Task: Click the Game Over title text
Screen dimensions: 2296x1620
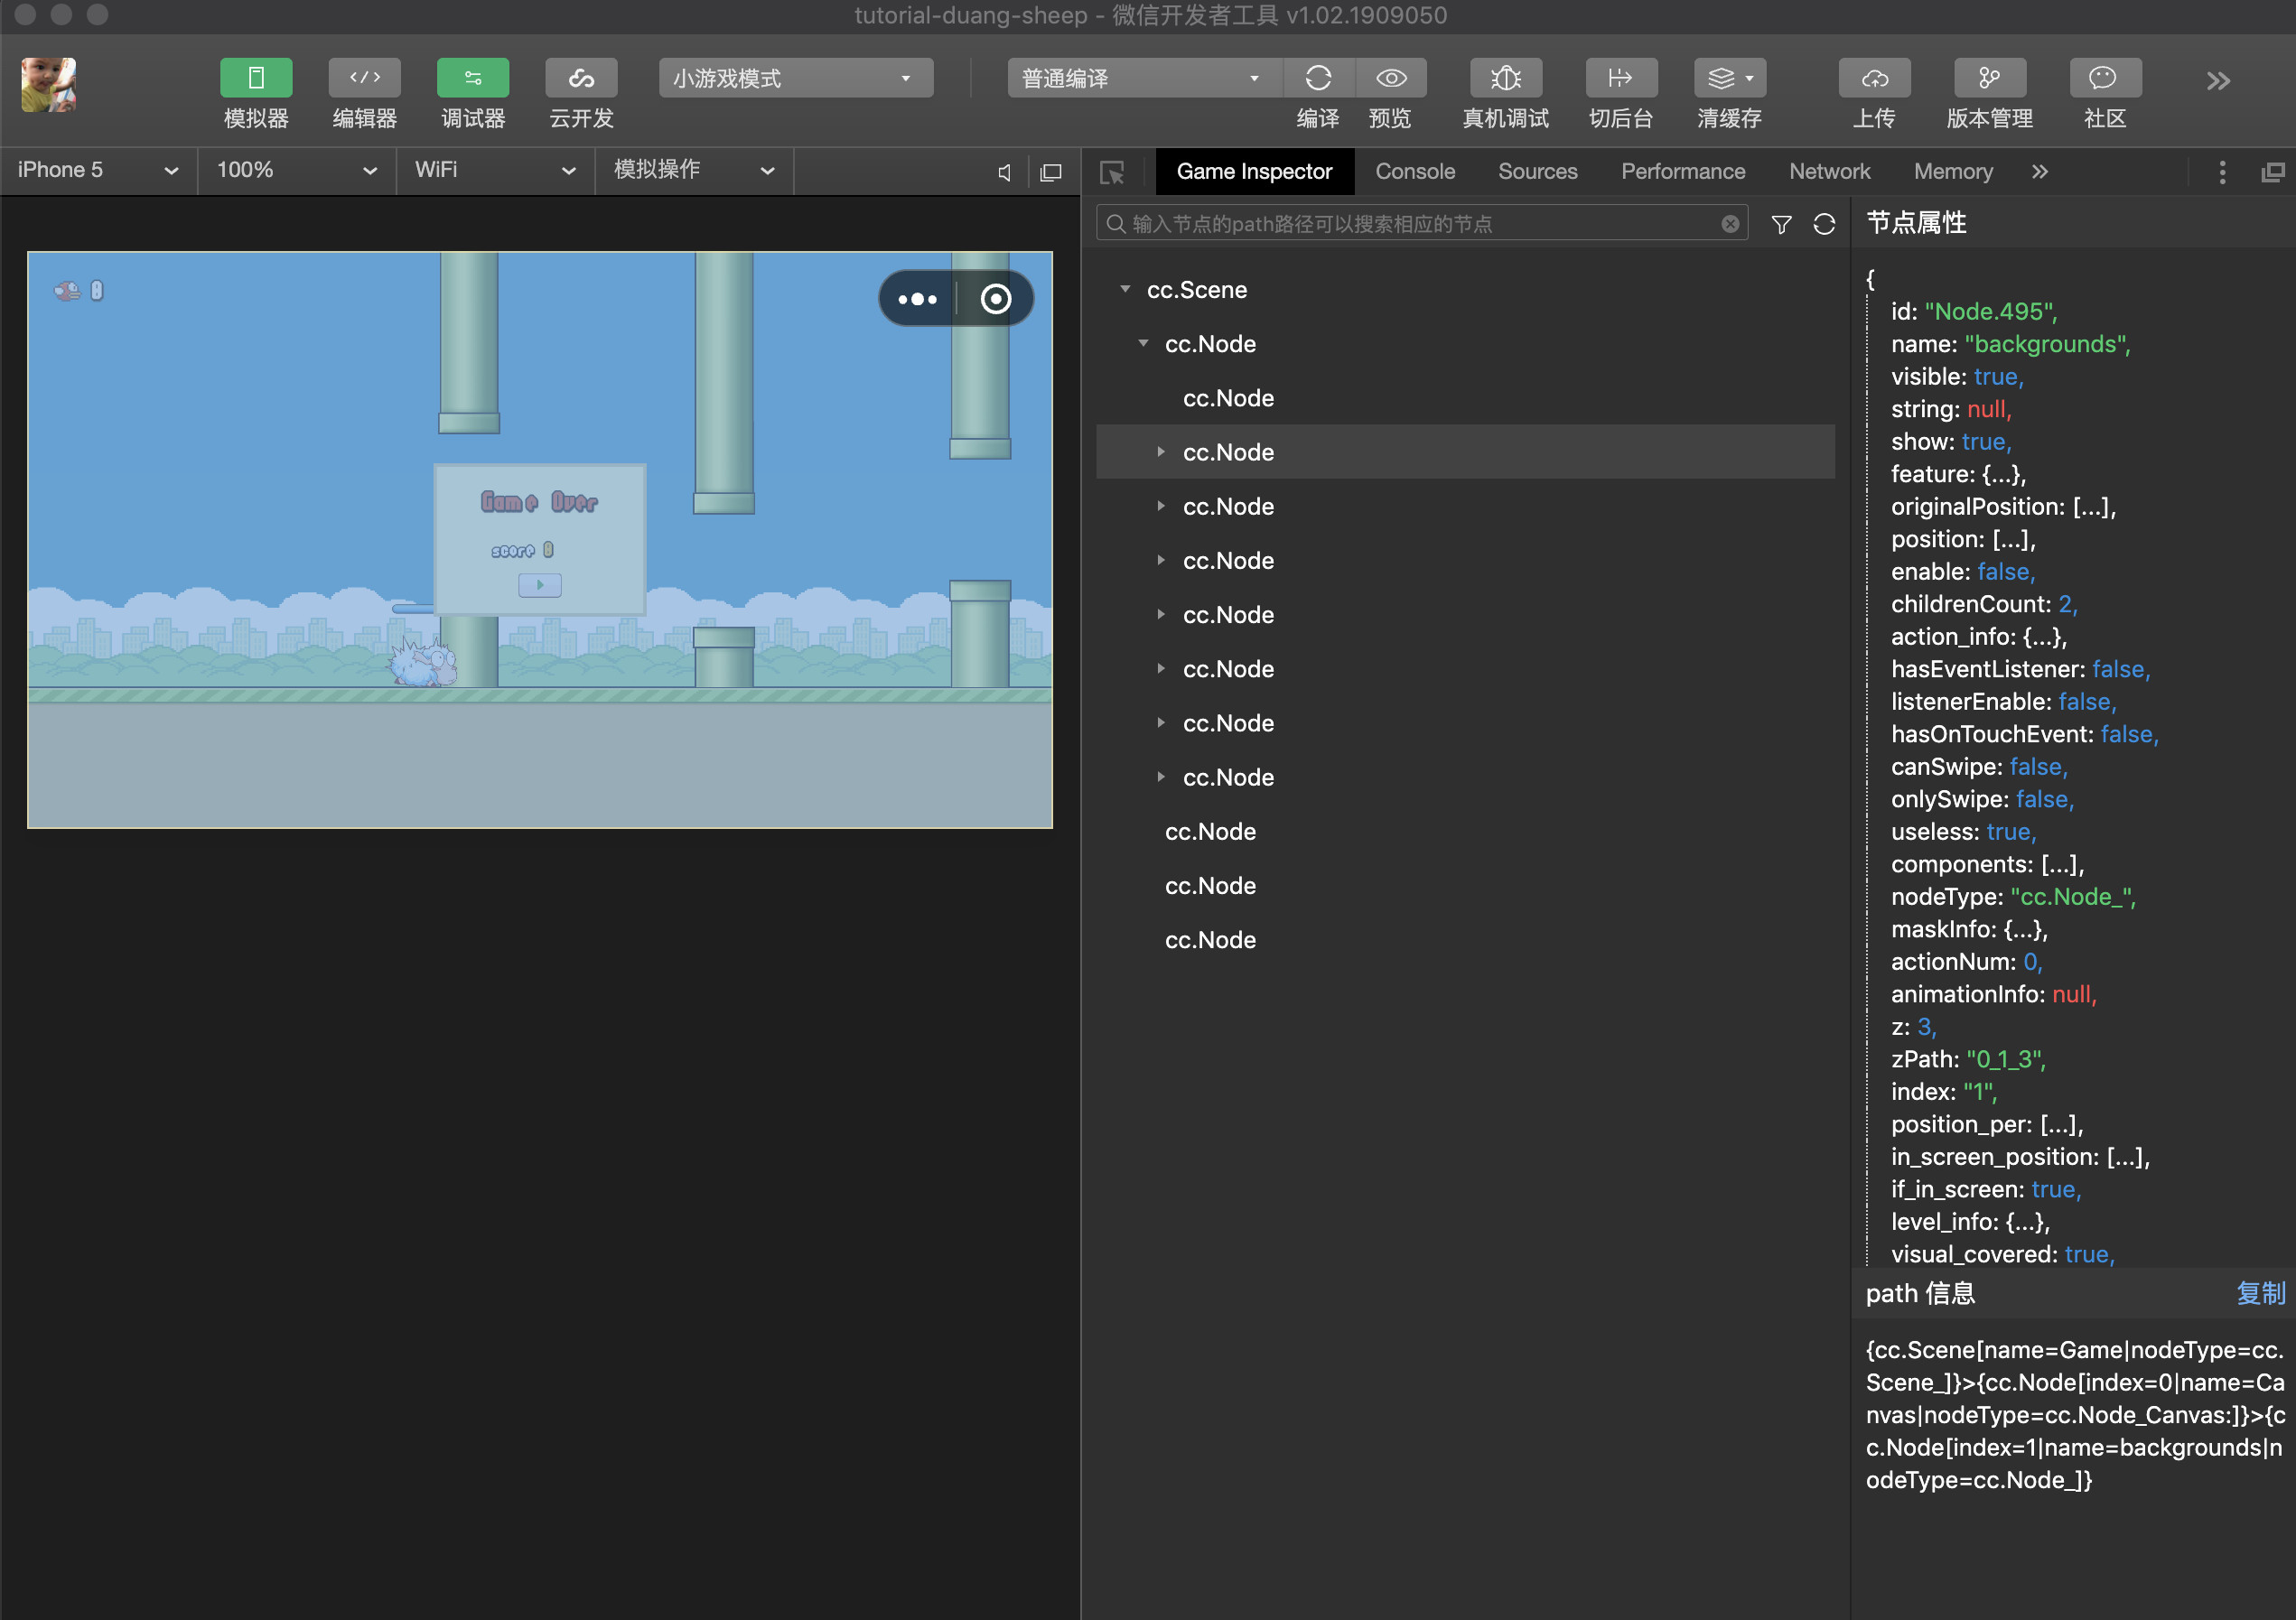Action: tap(539, 501)
